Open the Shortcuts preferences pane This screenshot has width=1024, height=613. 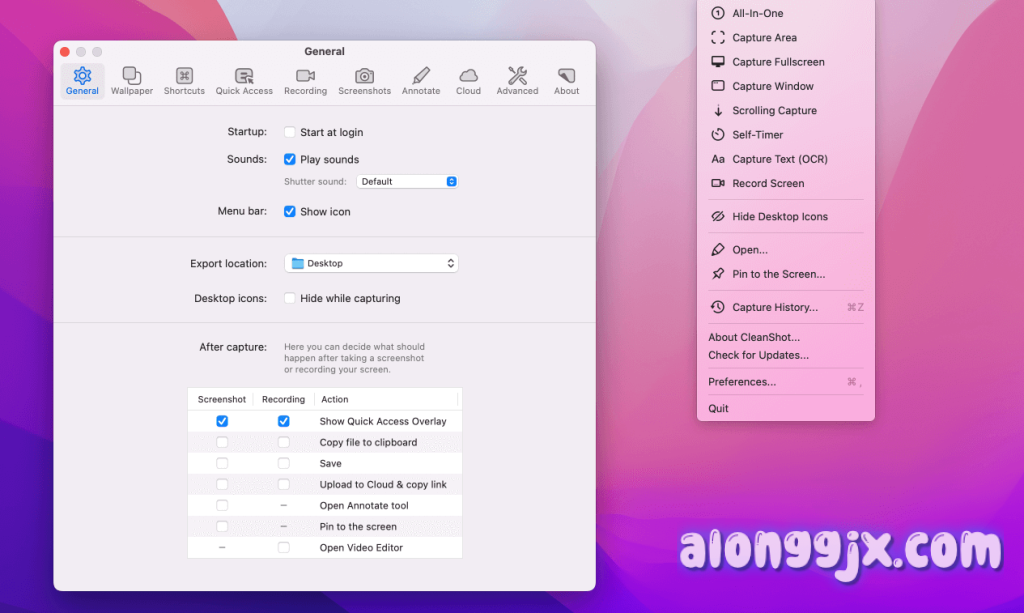184,80
